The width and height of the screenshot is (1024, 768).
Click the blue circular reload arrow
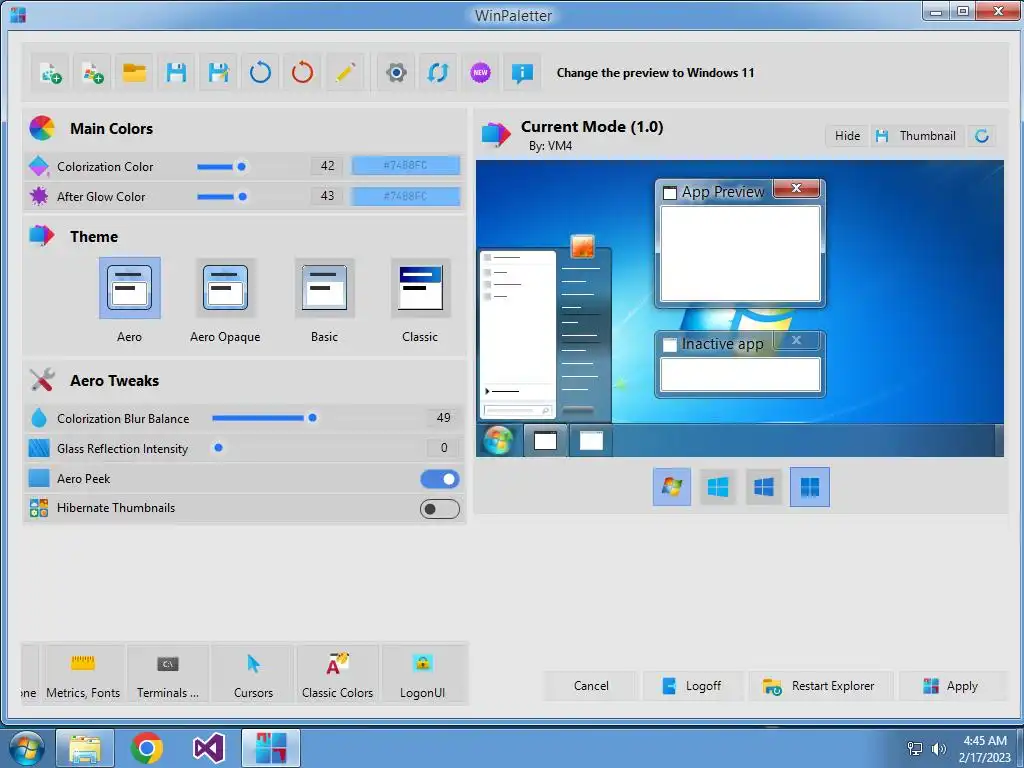coord(260,72)
